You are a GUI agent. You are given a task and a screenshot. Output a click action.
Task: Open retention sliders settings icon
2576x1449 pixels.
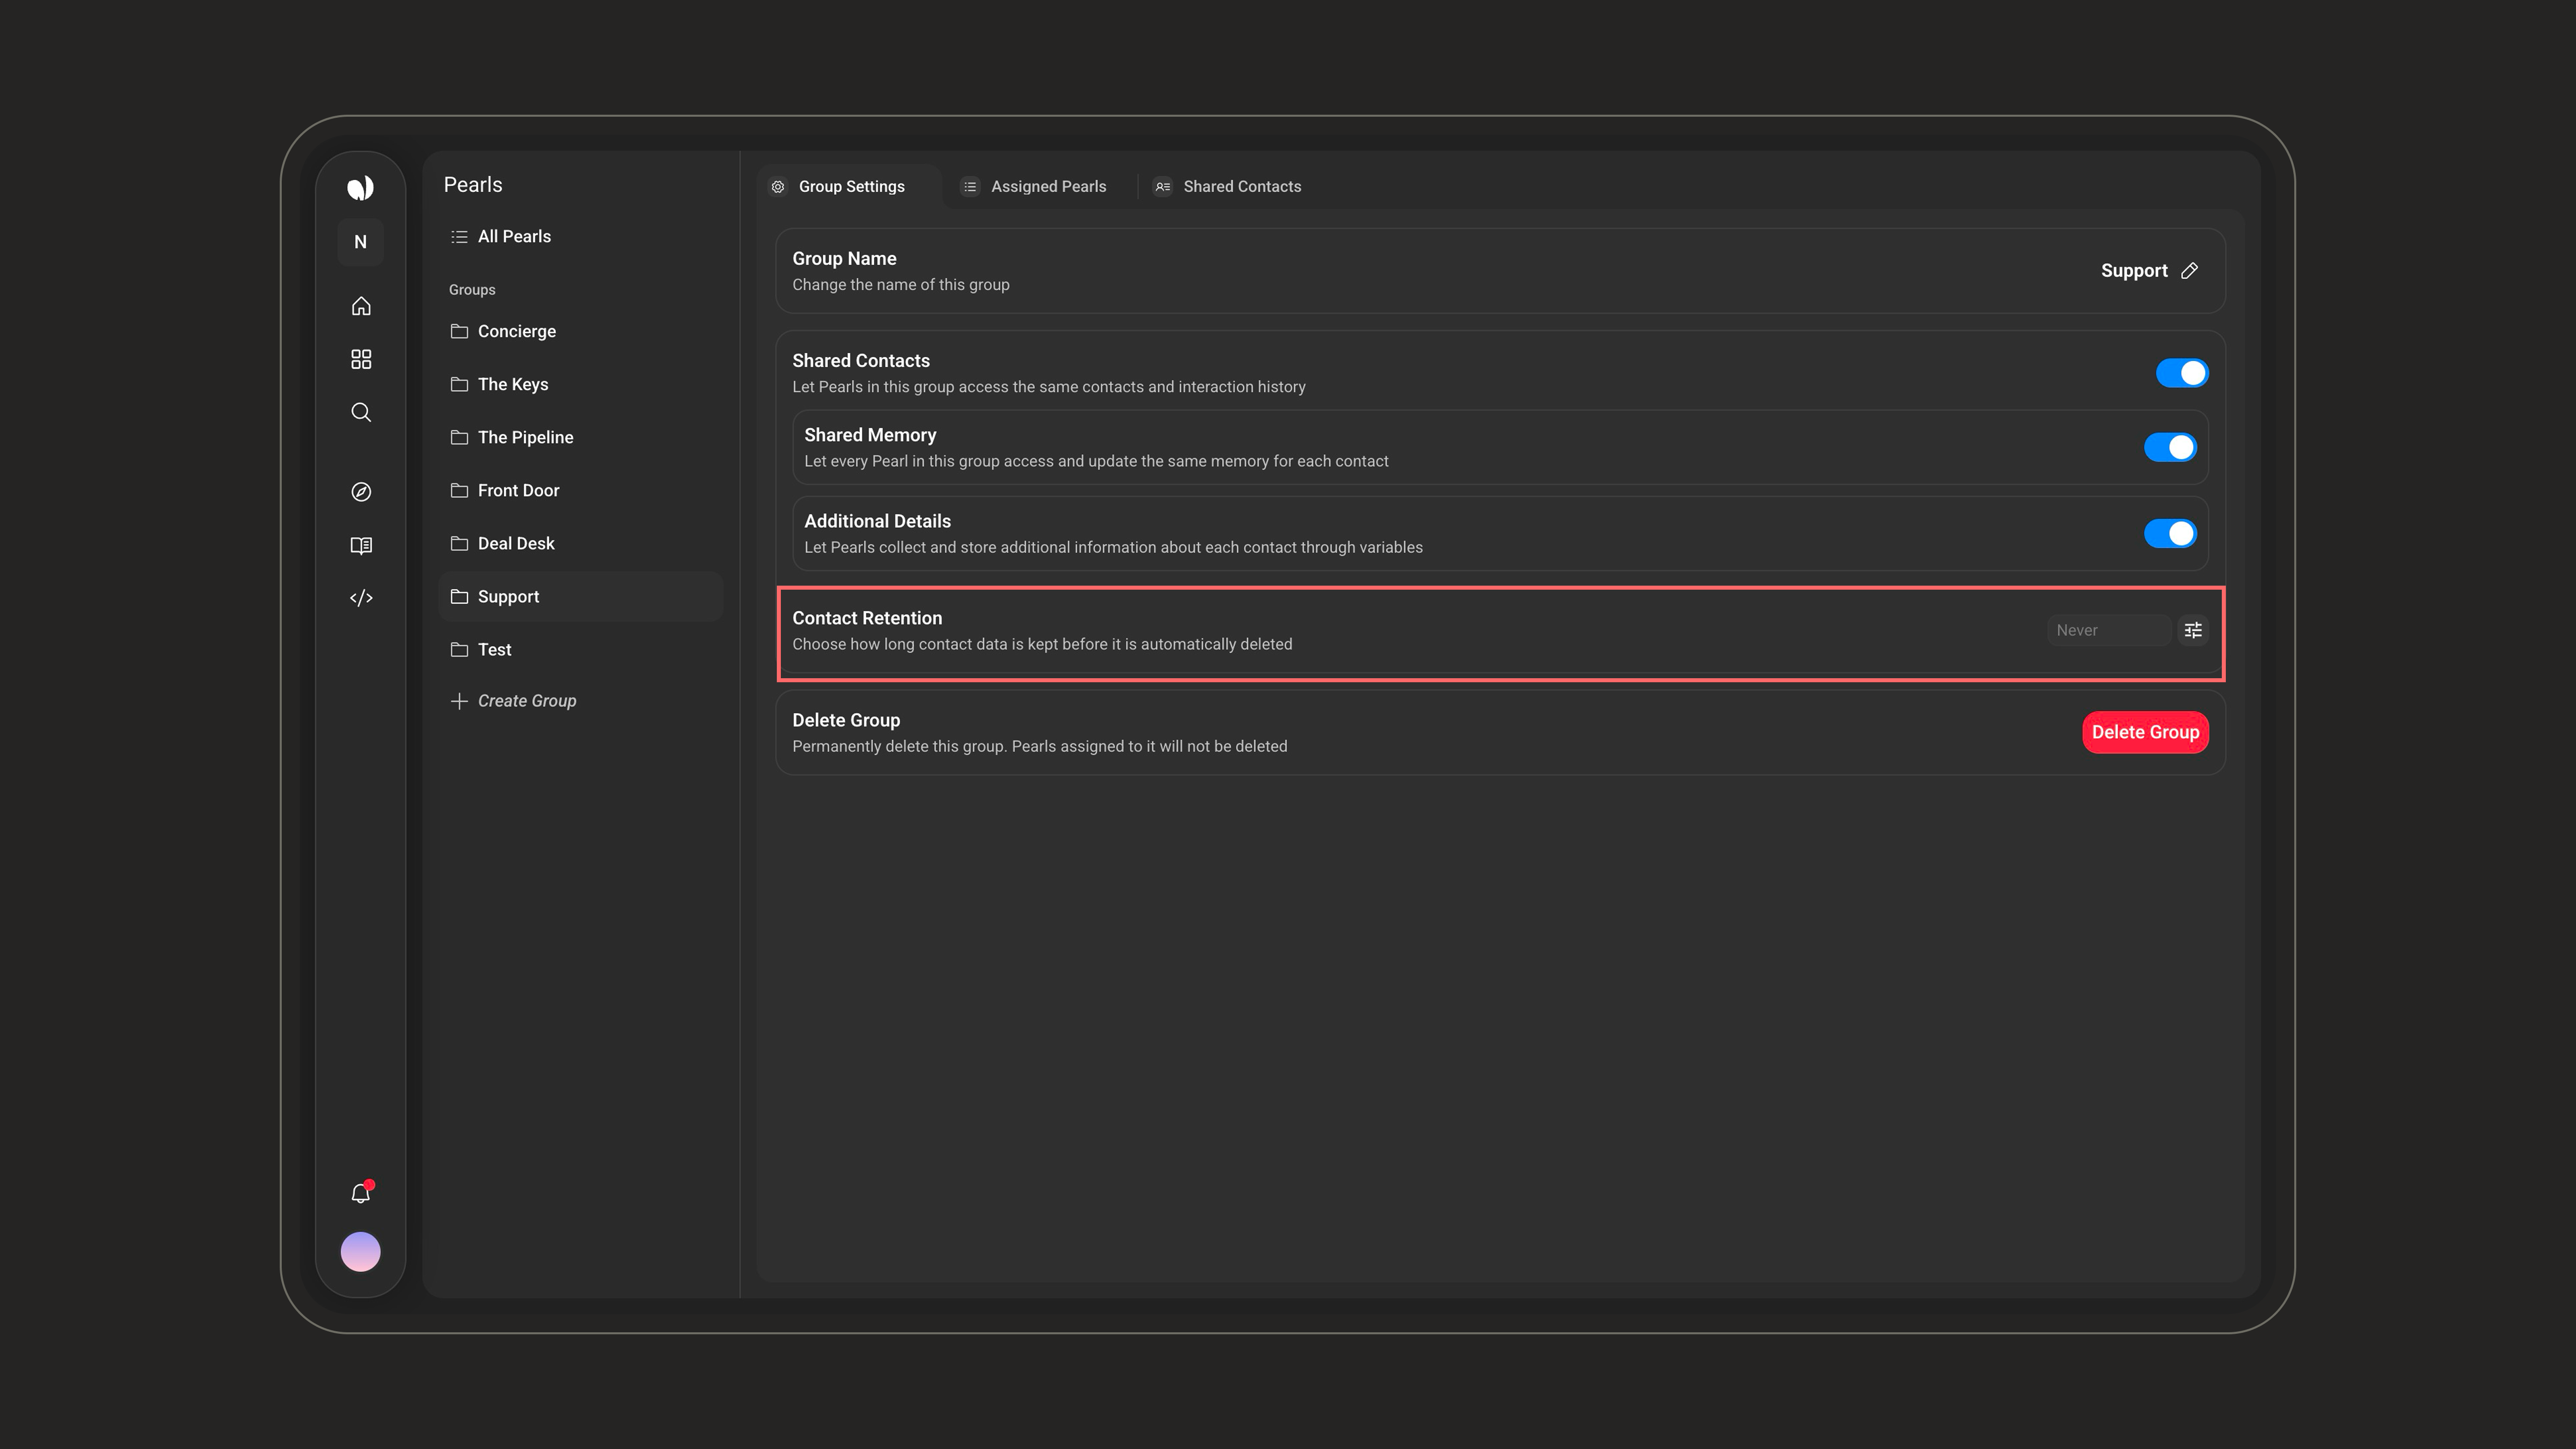pyautogui.click(x=2193, y=630)
